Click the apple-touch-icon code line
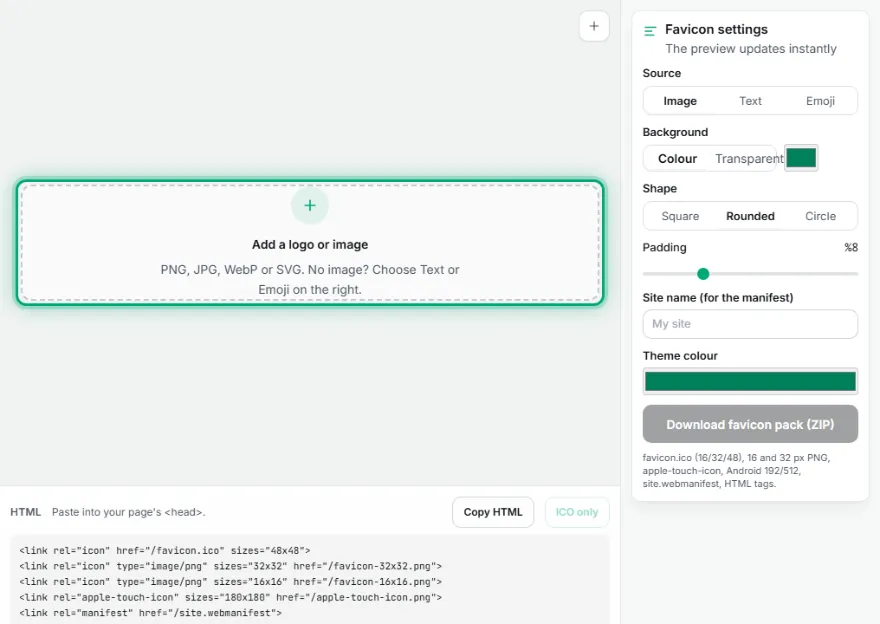 tap(230, 598)
